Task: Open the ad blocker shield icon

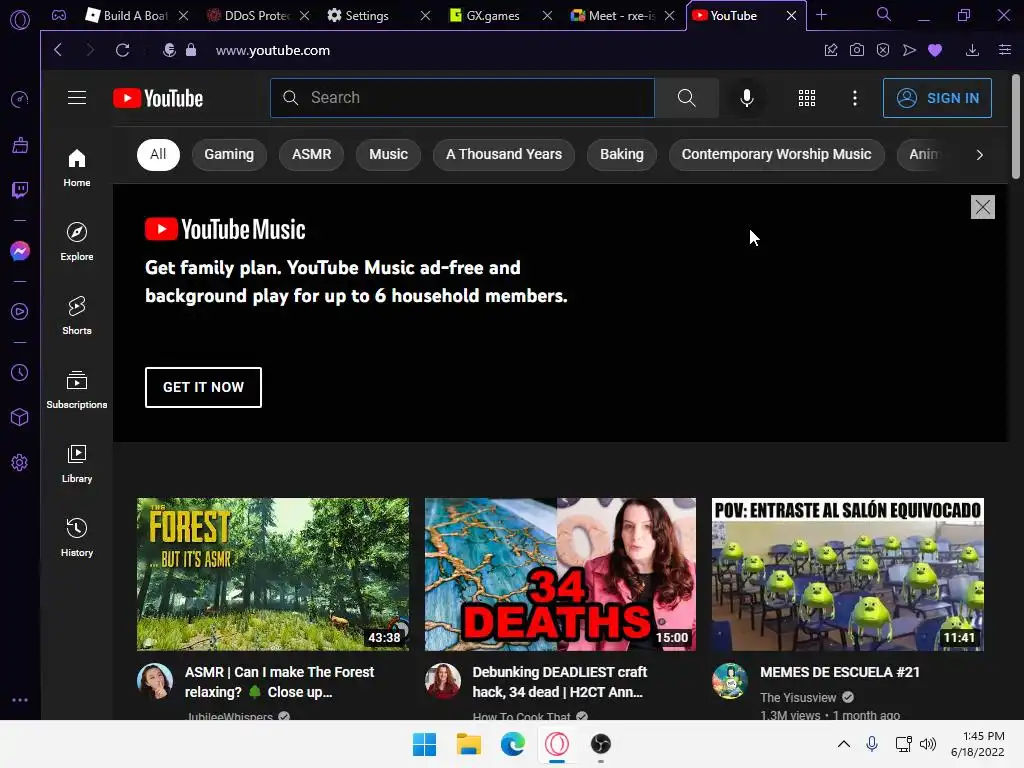Action: point(883,50)
